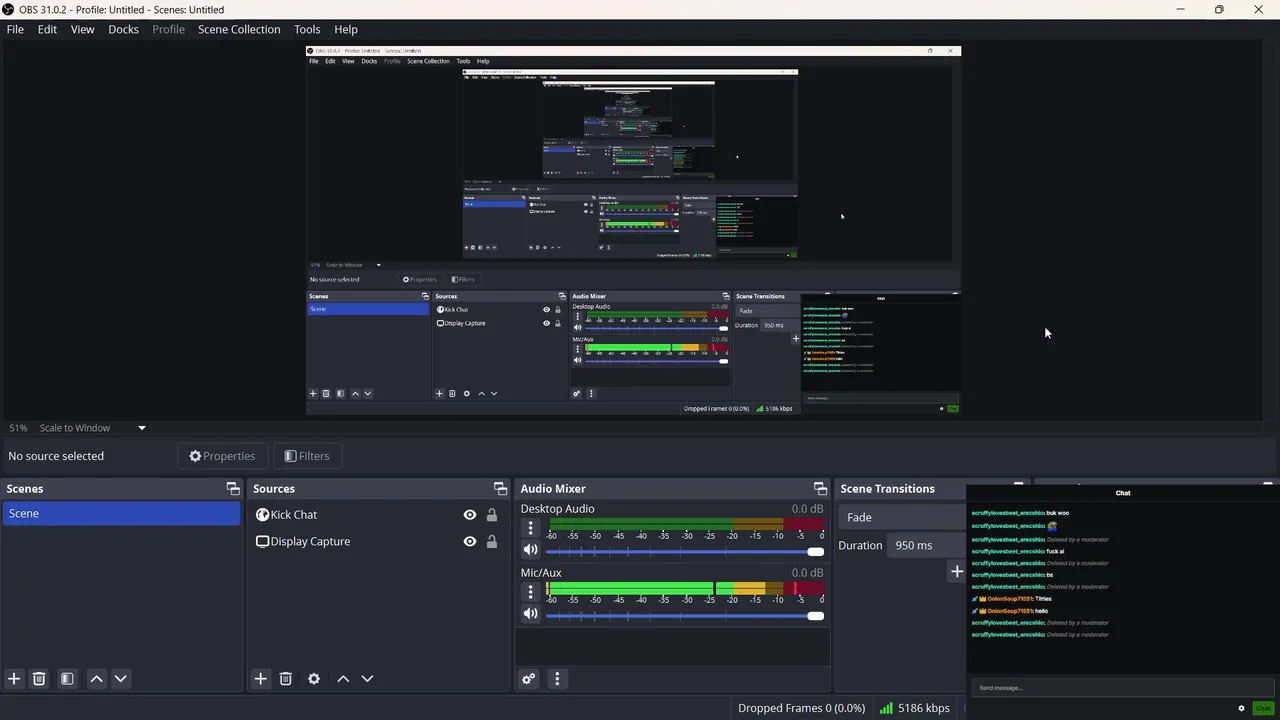
Task: Pop out the Audio Mixer dock
Action: pyautogui.click(x=820, y=489)
